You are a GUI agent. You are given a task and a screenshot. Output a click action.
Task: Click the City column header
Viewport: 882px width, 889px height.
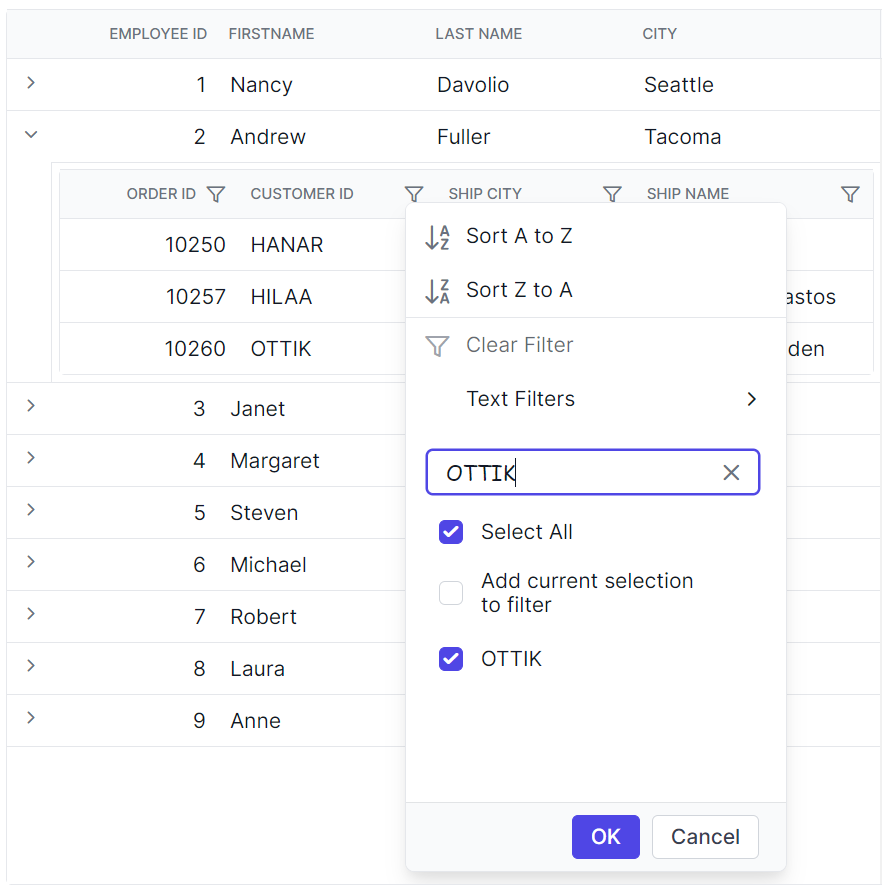point(659,34)
